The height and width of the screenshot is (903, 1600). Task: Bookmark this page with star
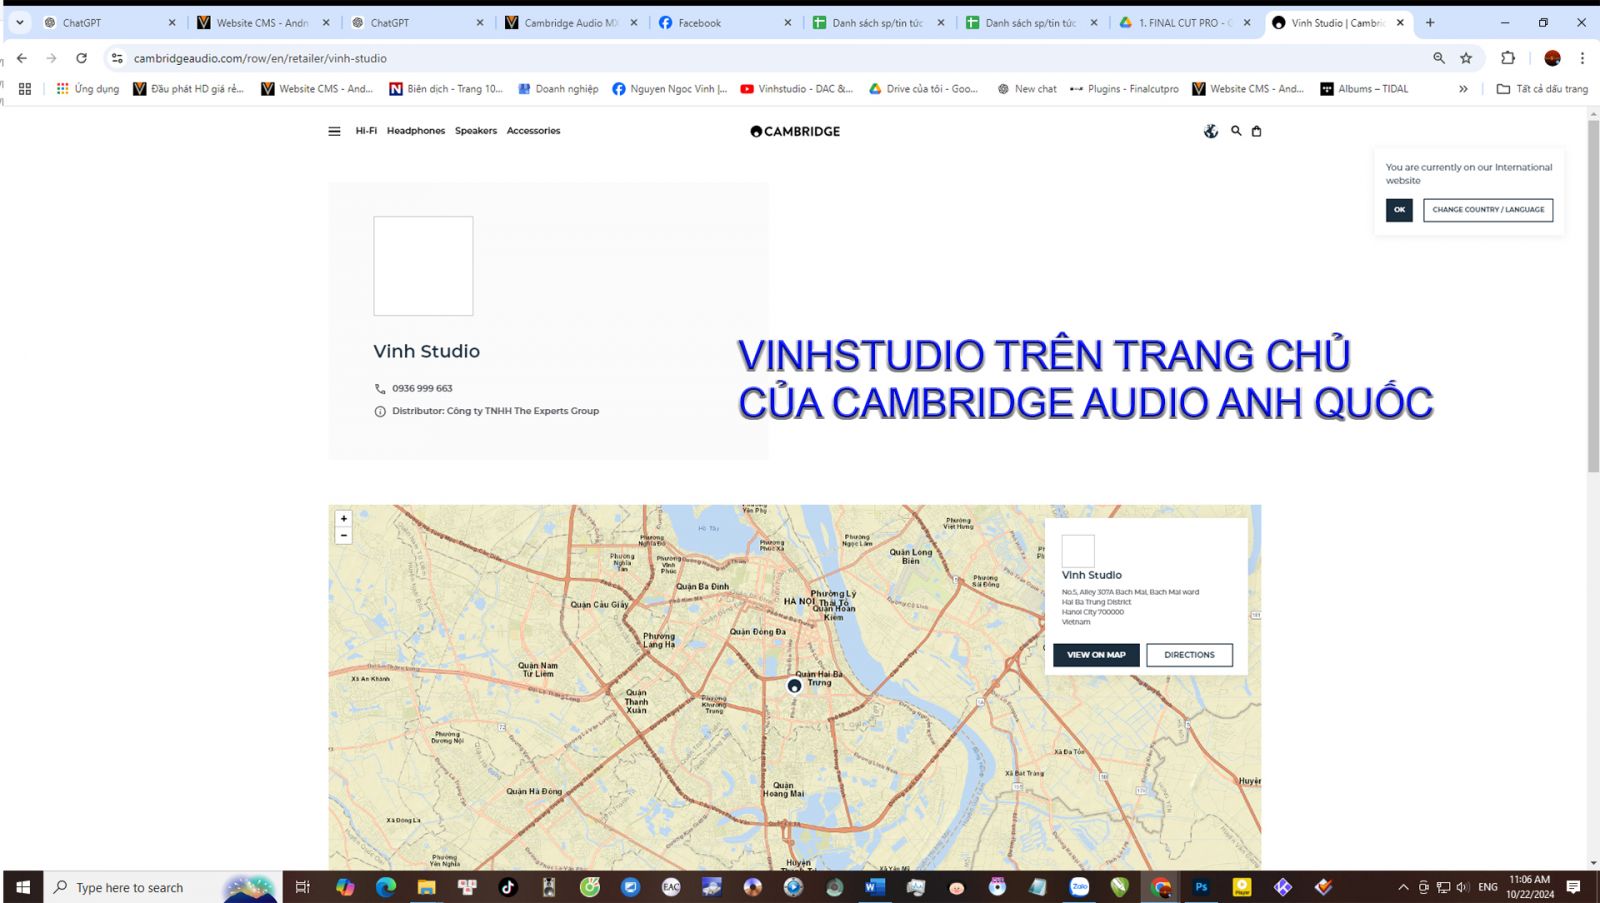click(x=1466, y=58)
